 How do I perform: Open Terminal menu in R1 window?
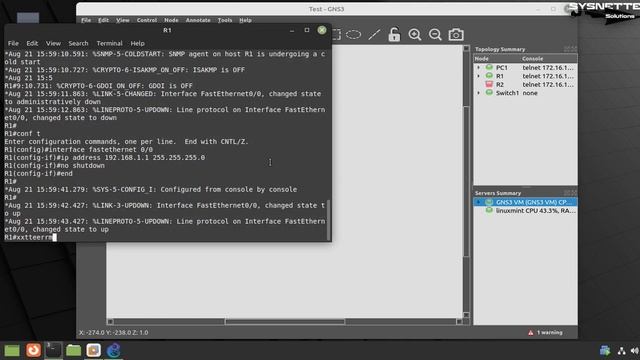point(109,43)
